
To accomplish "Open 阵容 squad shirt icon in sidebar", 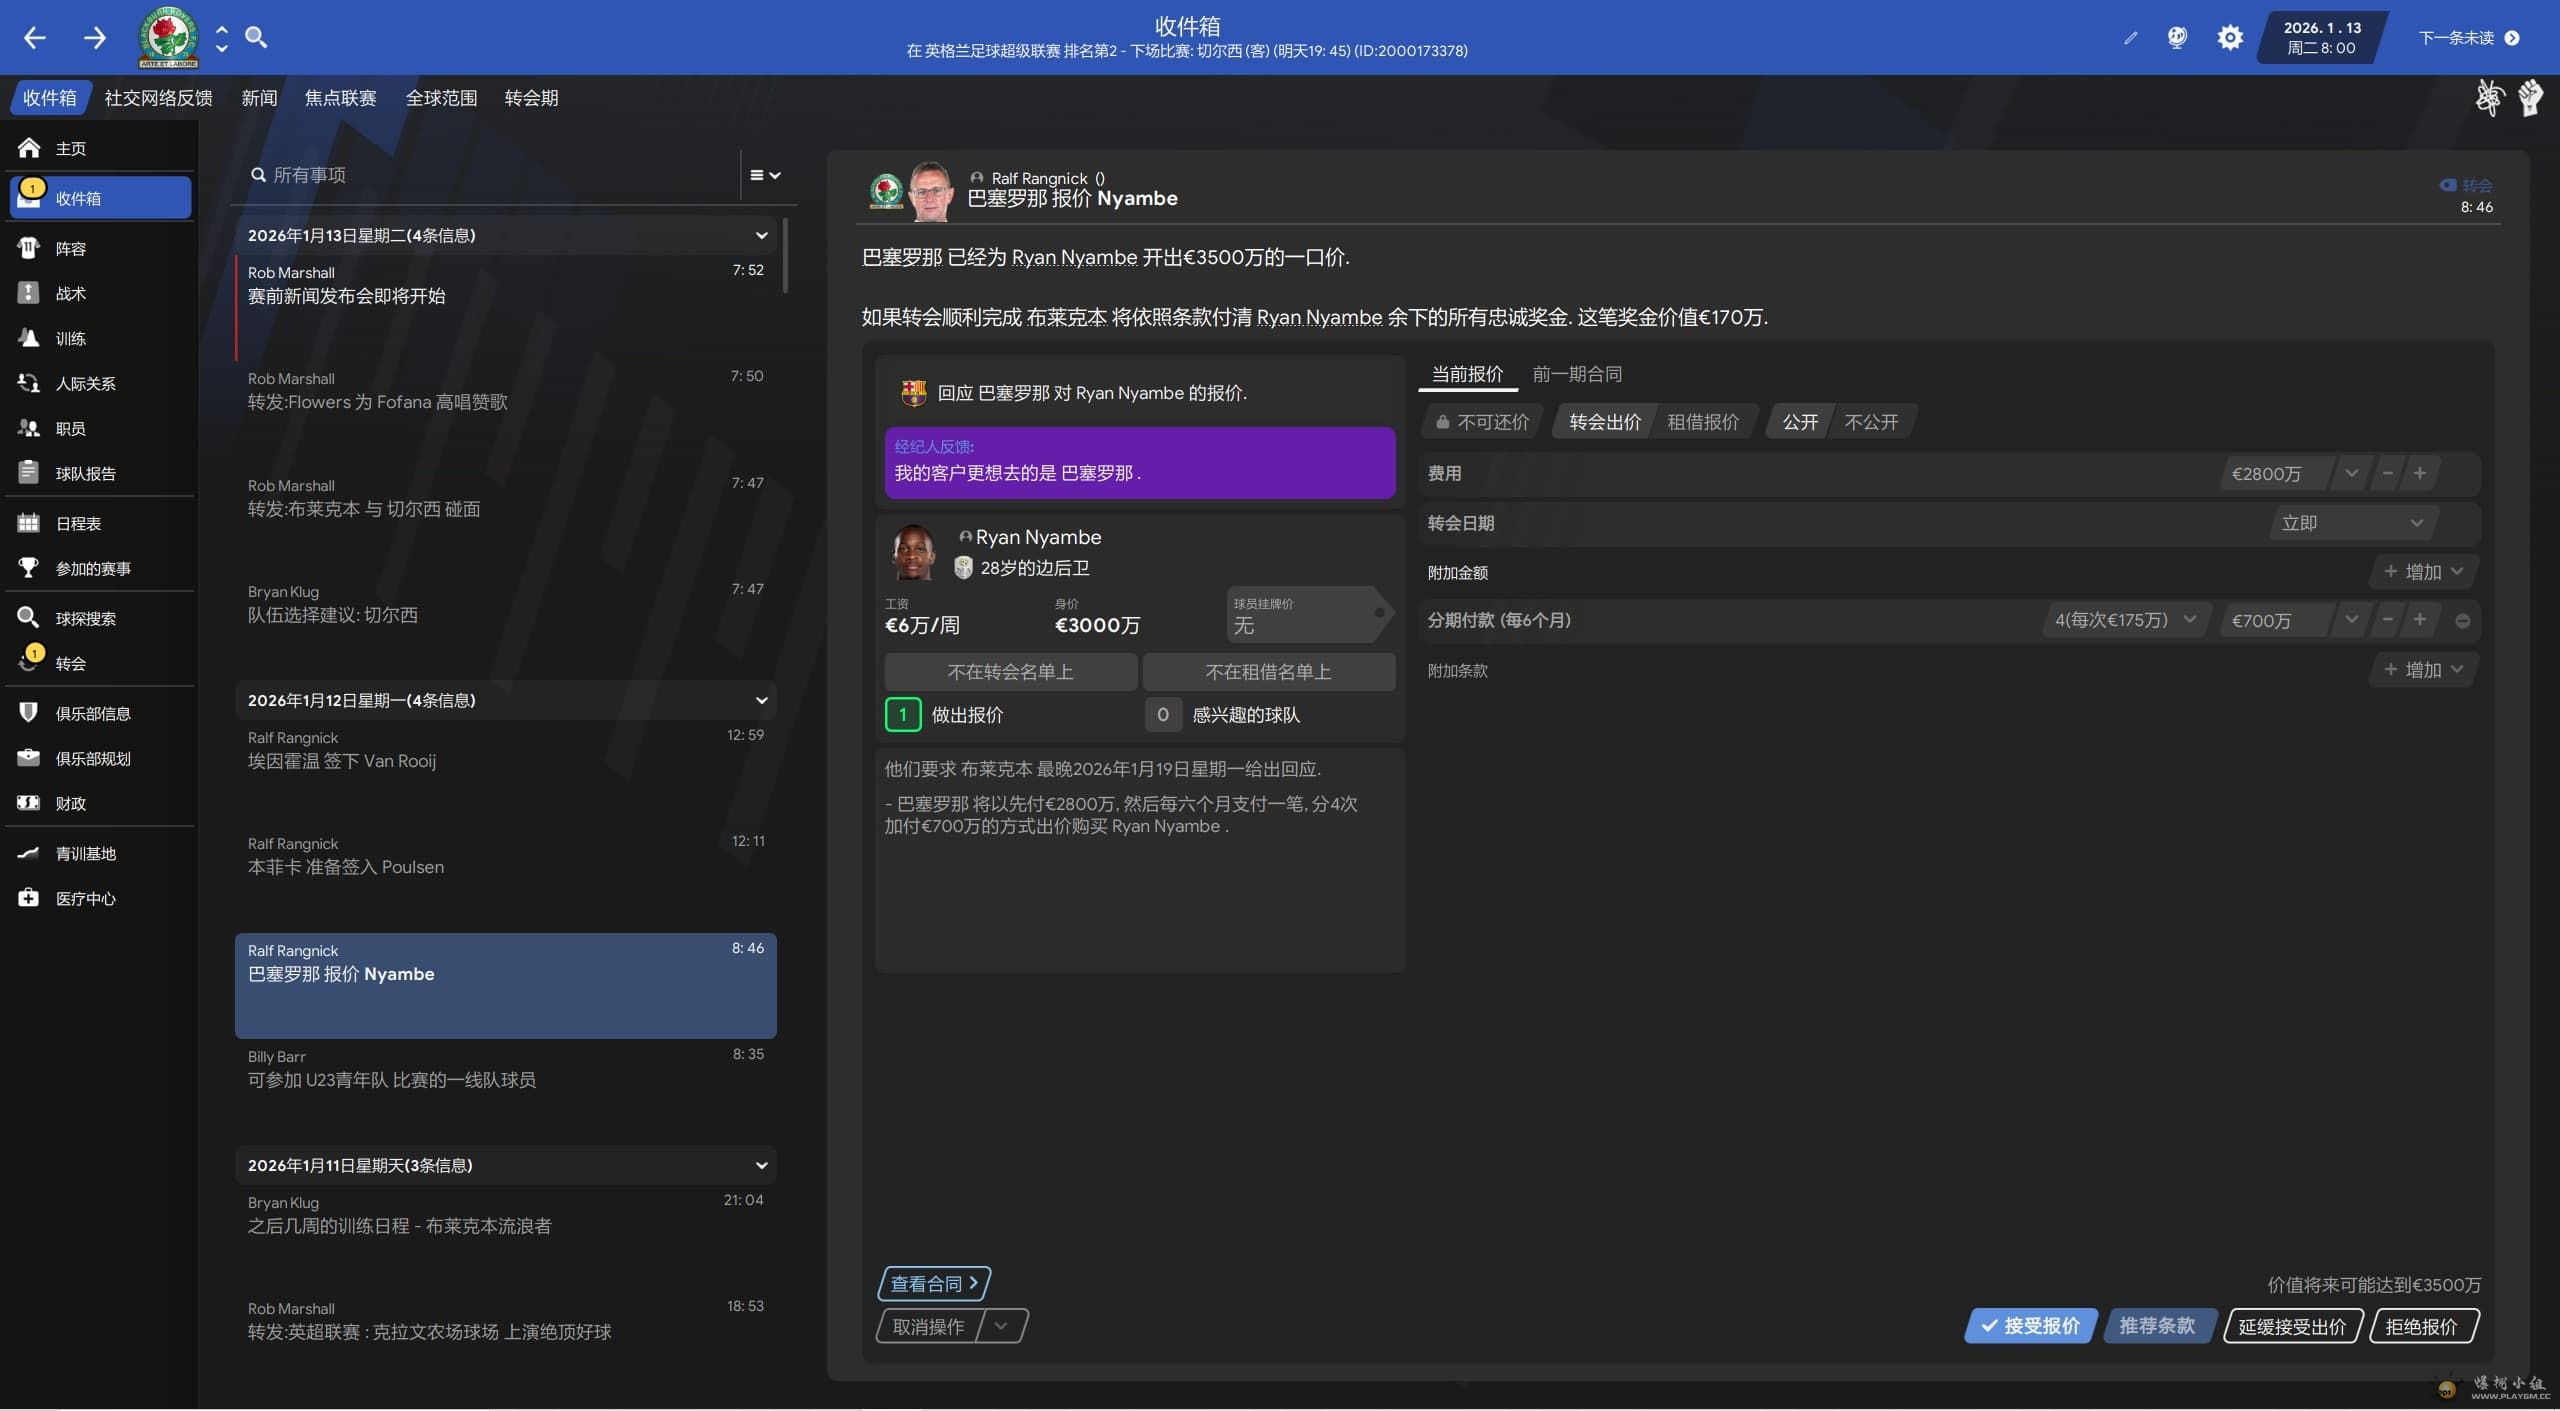I will point(29,248).
